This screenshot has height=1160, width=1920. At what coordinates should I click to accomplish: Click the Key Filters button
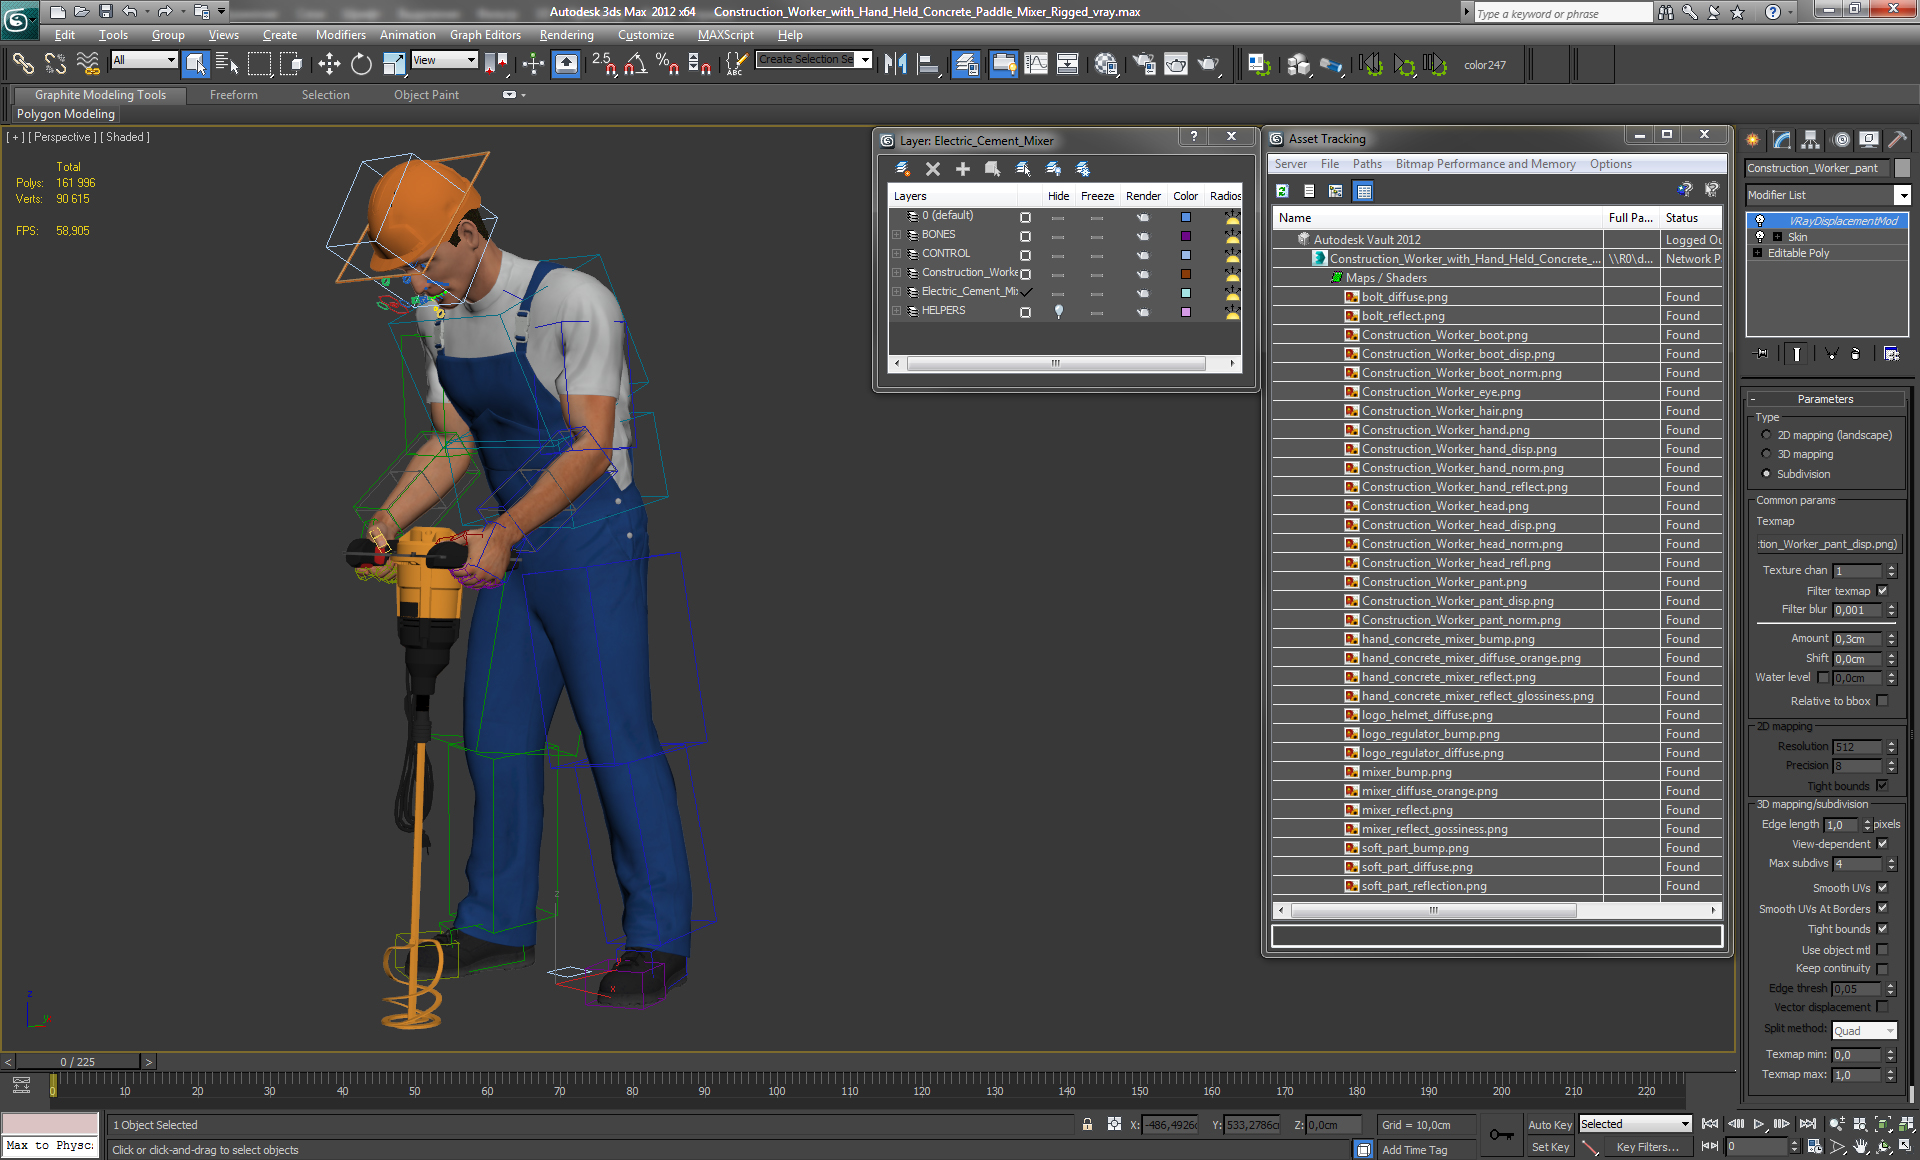(x=1647, y=1147)
